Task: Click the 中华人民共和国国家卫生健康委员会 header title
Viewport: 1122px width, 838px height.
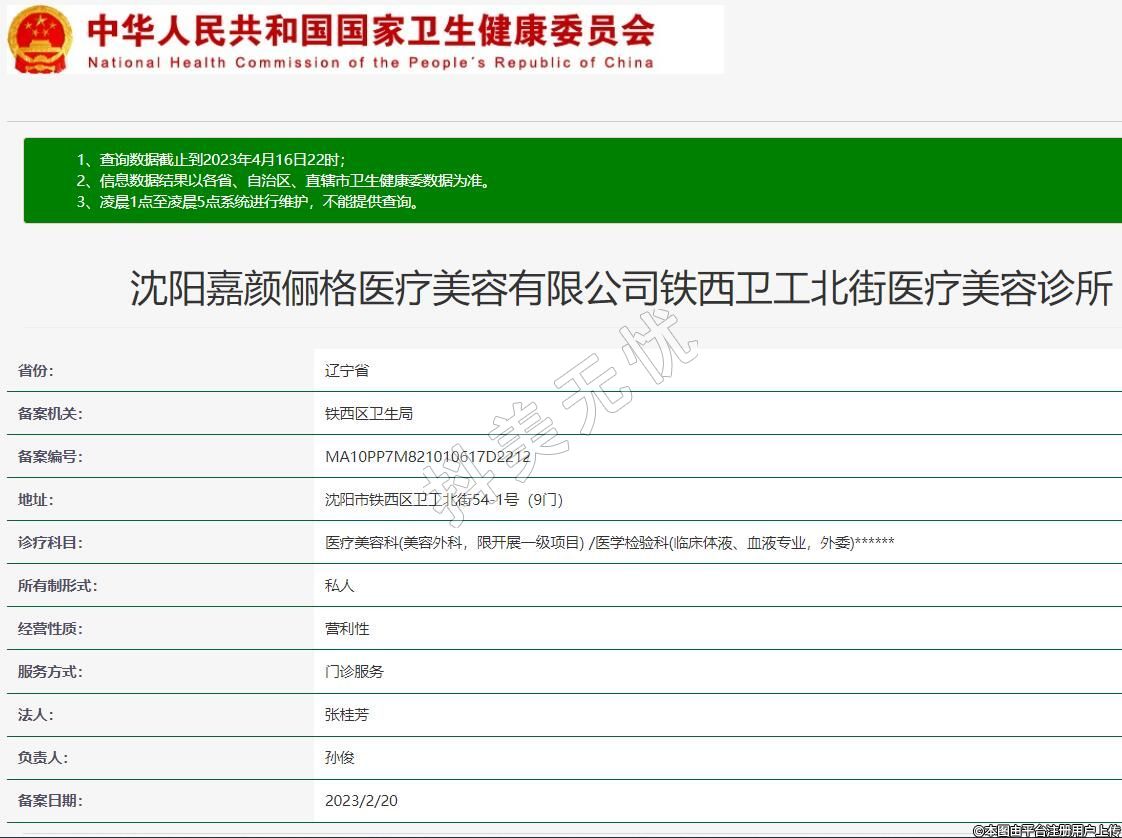Action: pos(370,30)
